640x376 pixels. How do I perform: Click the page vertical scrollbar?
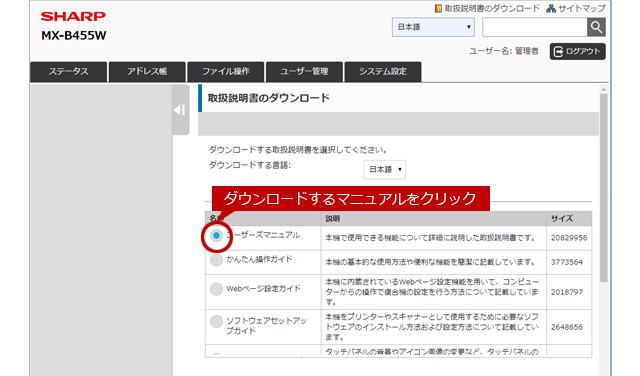tap(604, 188)
